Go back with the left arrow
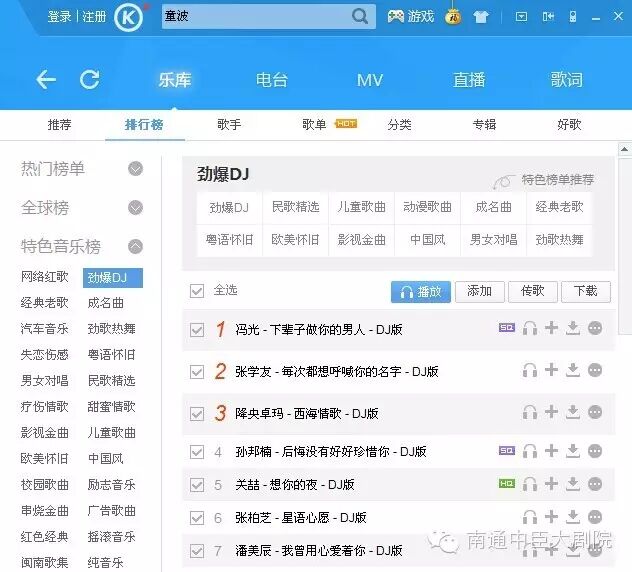This screenshot has width=632, height=572. [x=46, y=79]
